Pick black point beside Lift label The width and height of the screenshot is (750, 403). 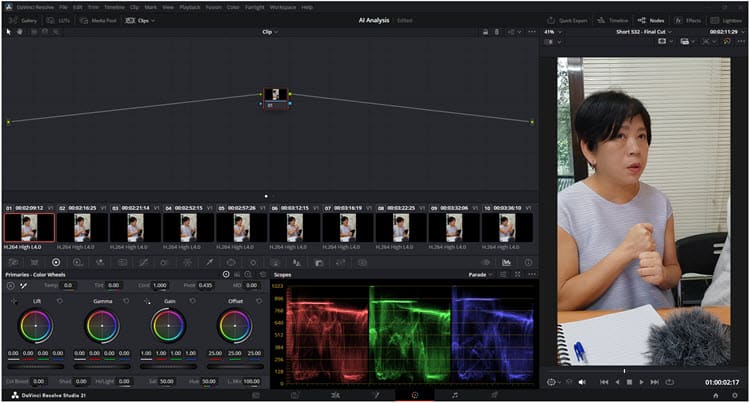(14, 301)
